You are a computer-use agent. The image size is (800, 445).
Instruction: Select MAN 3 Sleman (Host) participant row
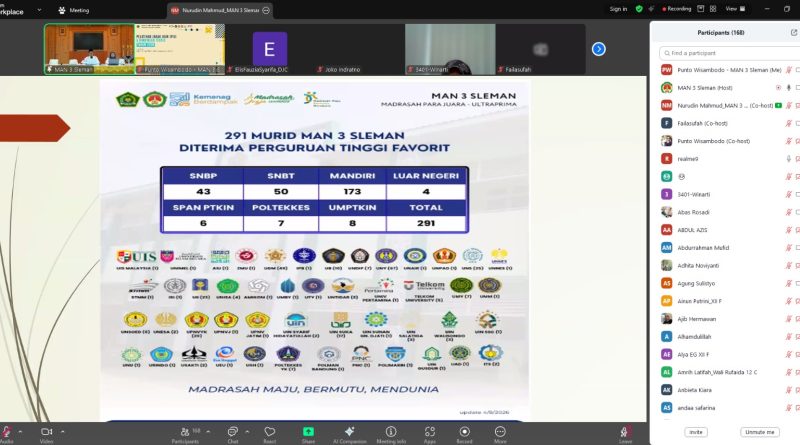pos(730,88)
